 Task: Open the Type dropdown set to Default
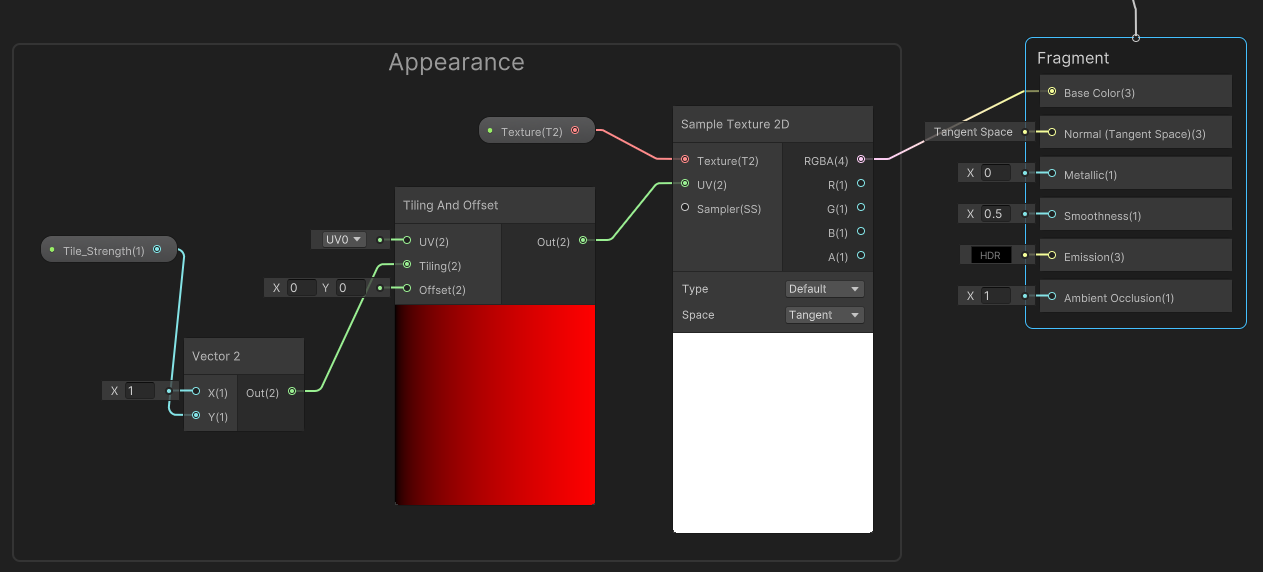824,289
